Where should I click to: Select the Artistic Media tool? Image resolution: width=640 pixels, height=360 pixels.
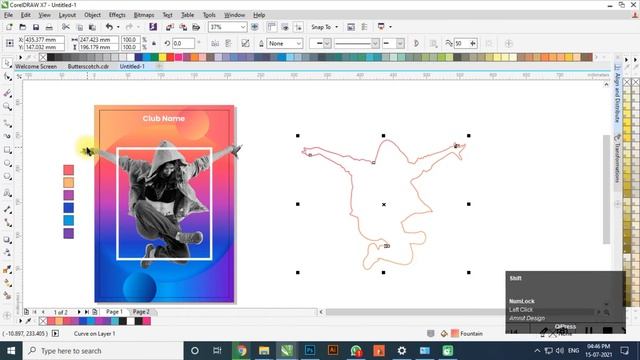(x=7, y=136)
